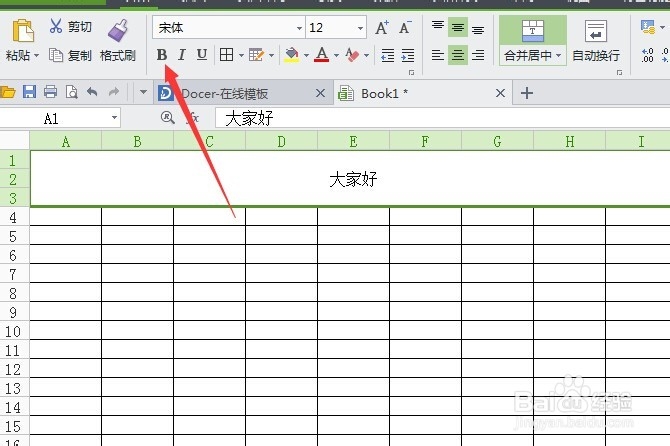This screenshot has height=446, width=670.
Task: Save the workbook with the floppy icon
Action: pyautogui.click(x=29, y=91)
